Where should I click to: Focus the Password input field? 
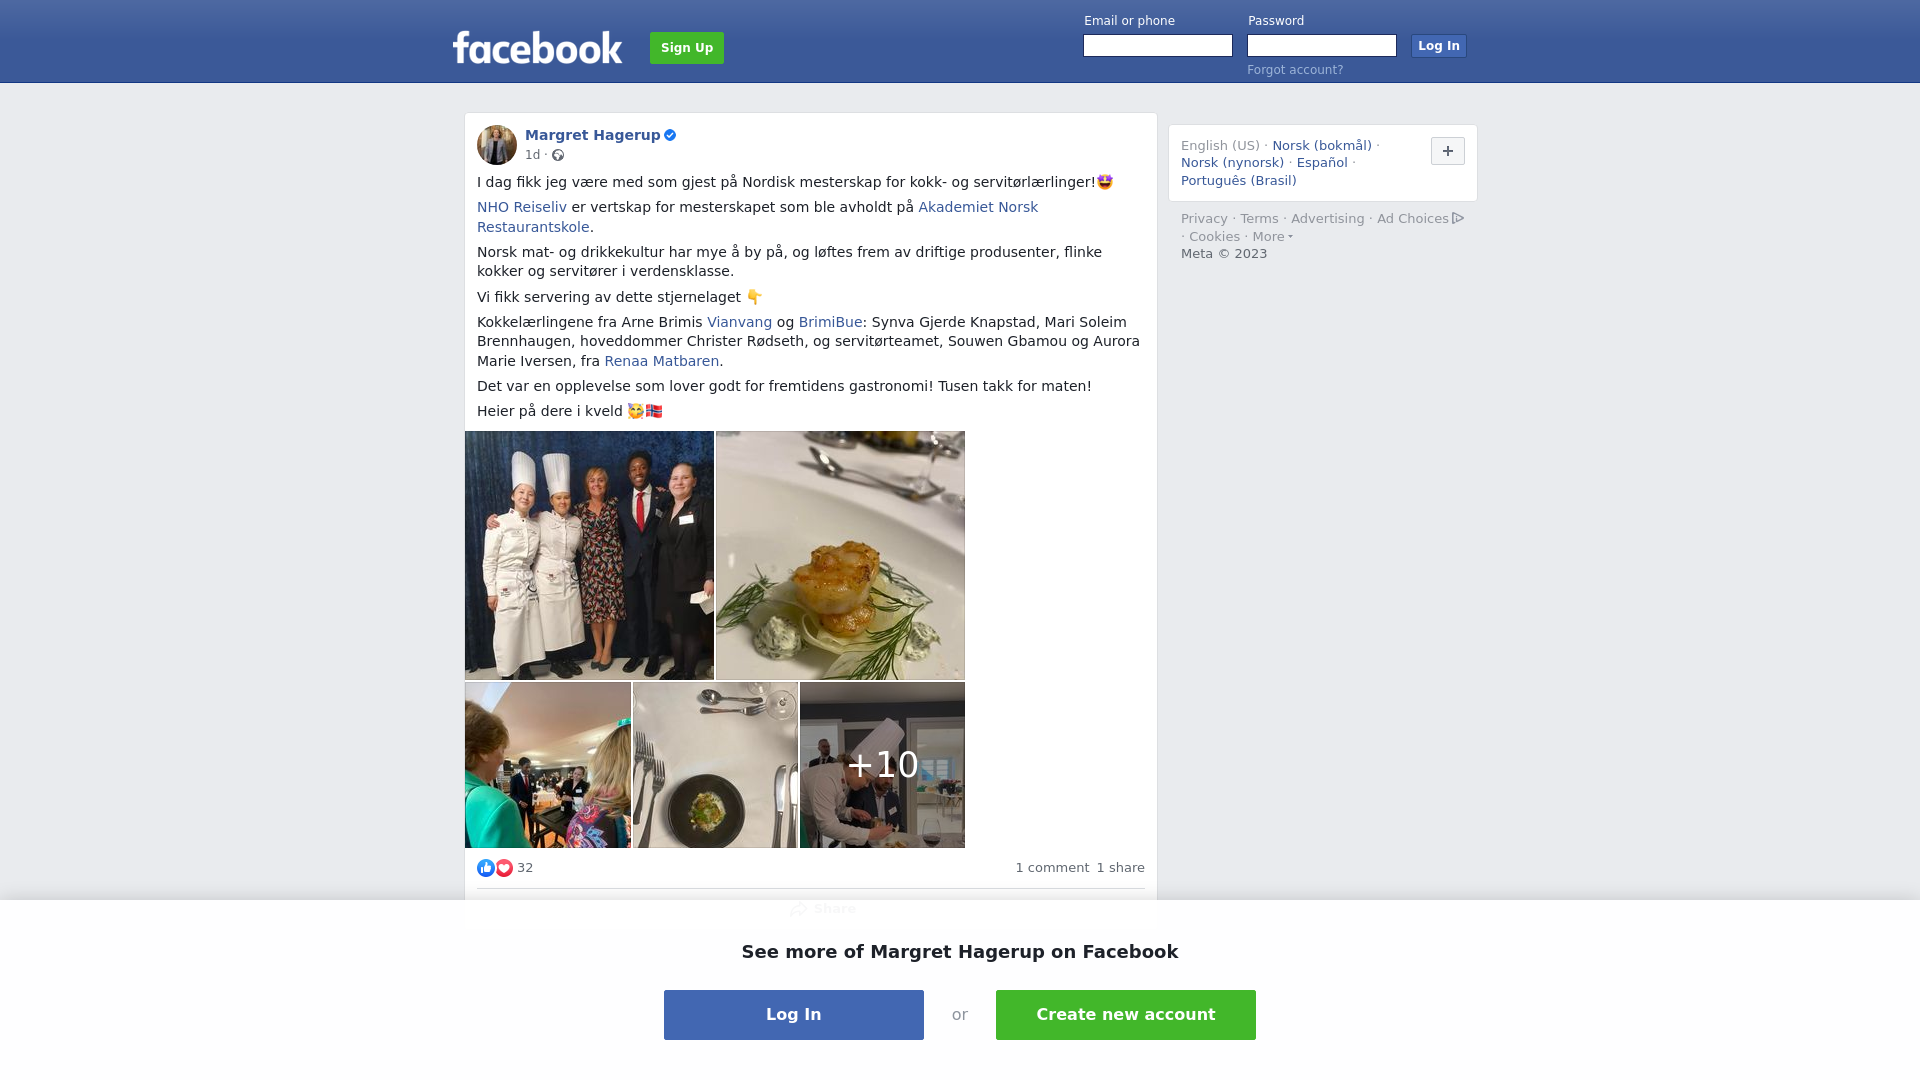click(x=1322, y=46)
